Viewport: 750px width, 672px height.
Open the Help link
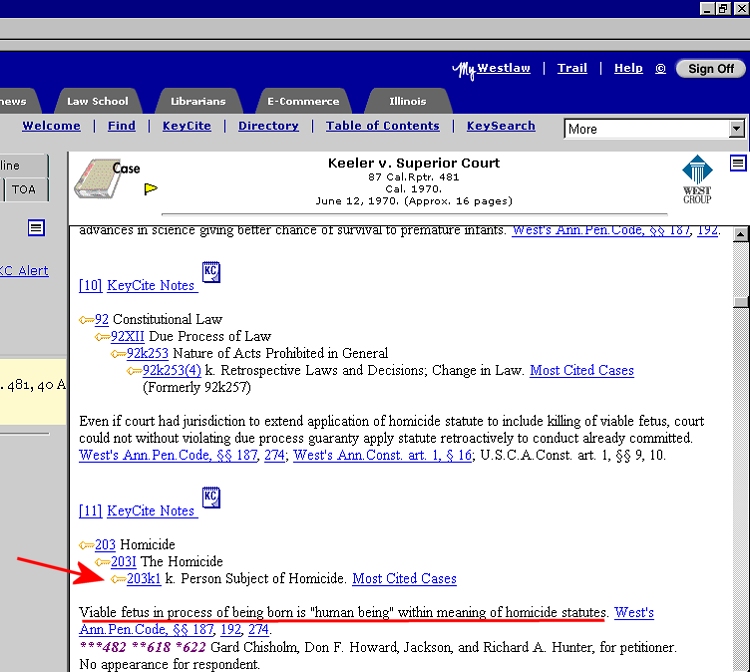click(629, 68)
